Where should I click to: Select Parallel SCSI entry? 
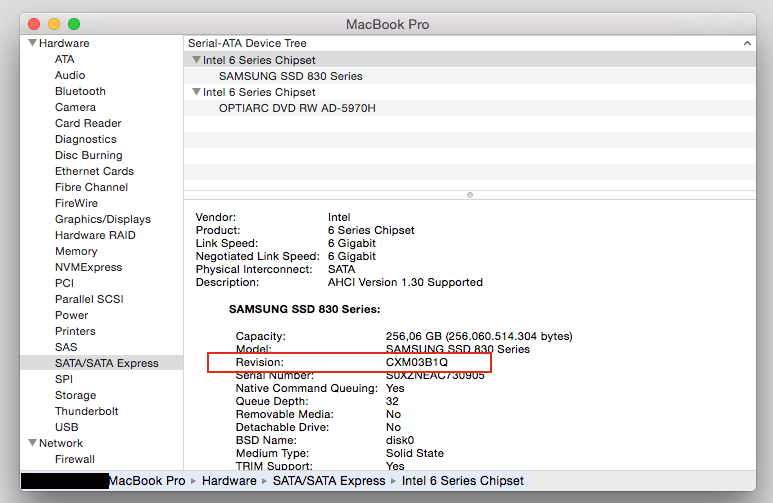tap(89, 299)
